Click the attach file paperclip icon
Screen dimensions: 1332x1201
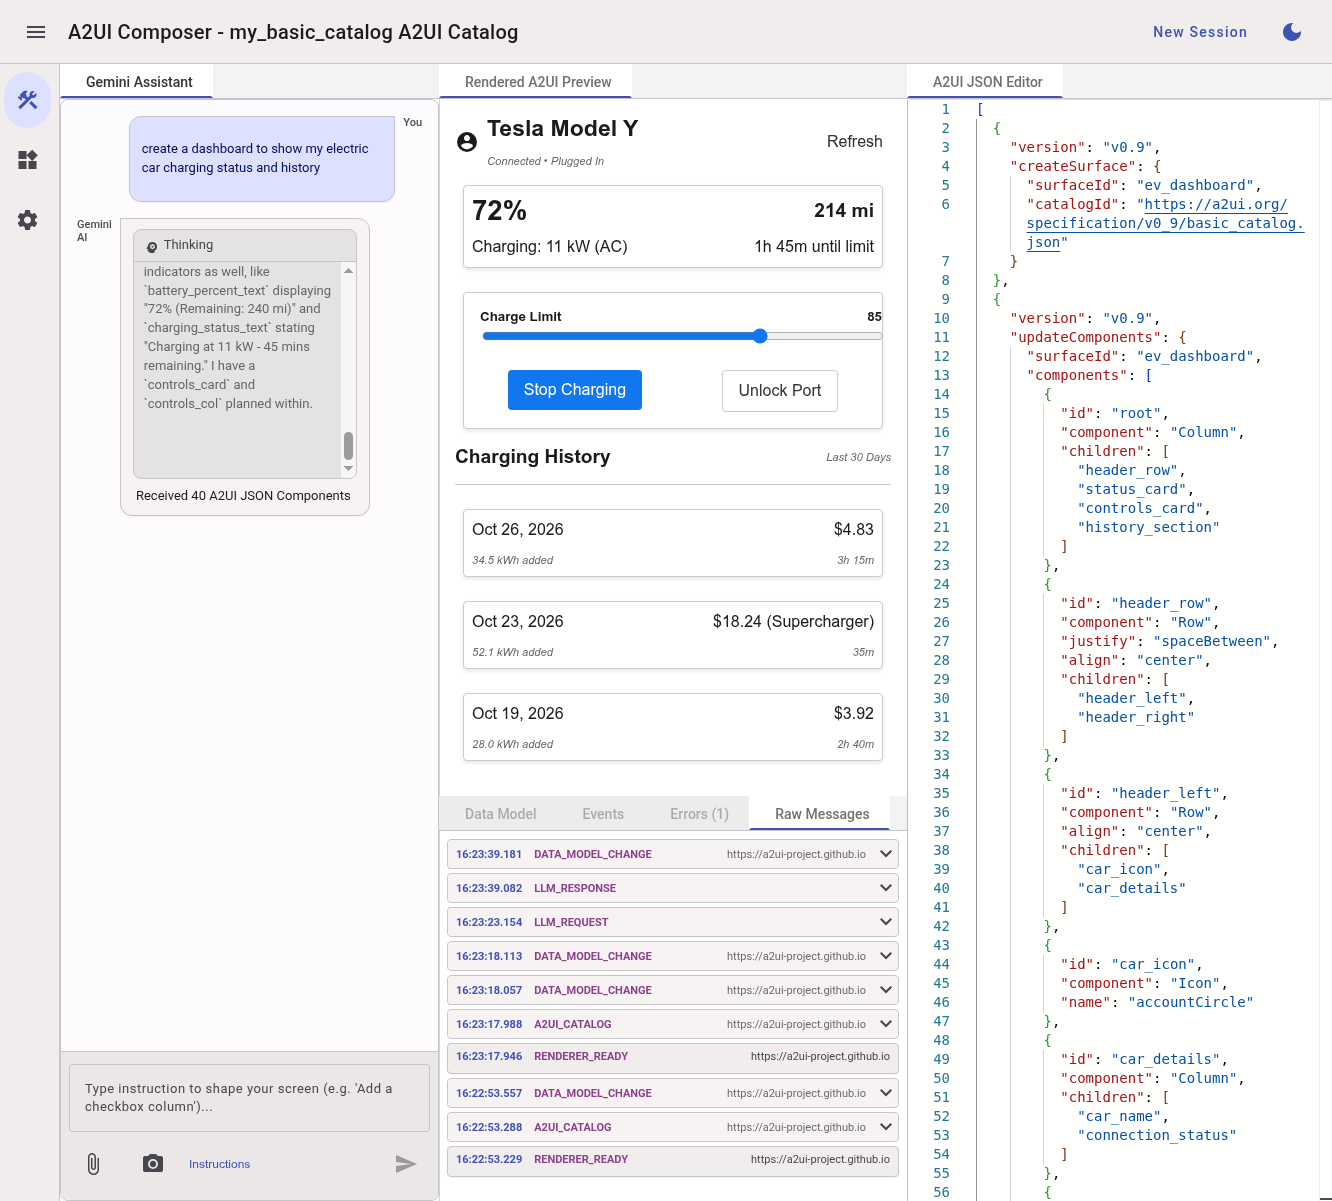(93, 1164)
